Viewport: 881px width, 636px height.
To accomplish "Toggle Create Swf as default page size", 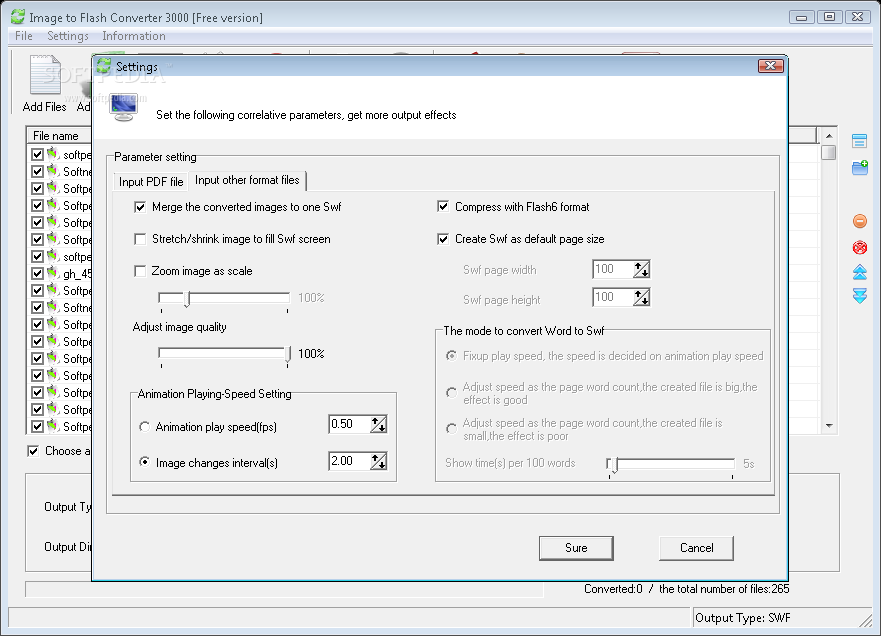I will point(443,239).
